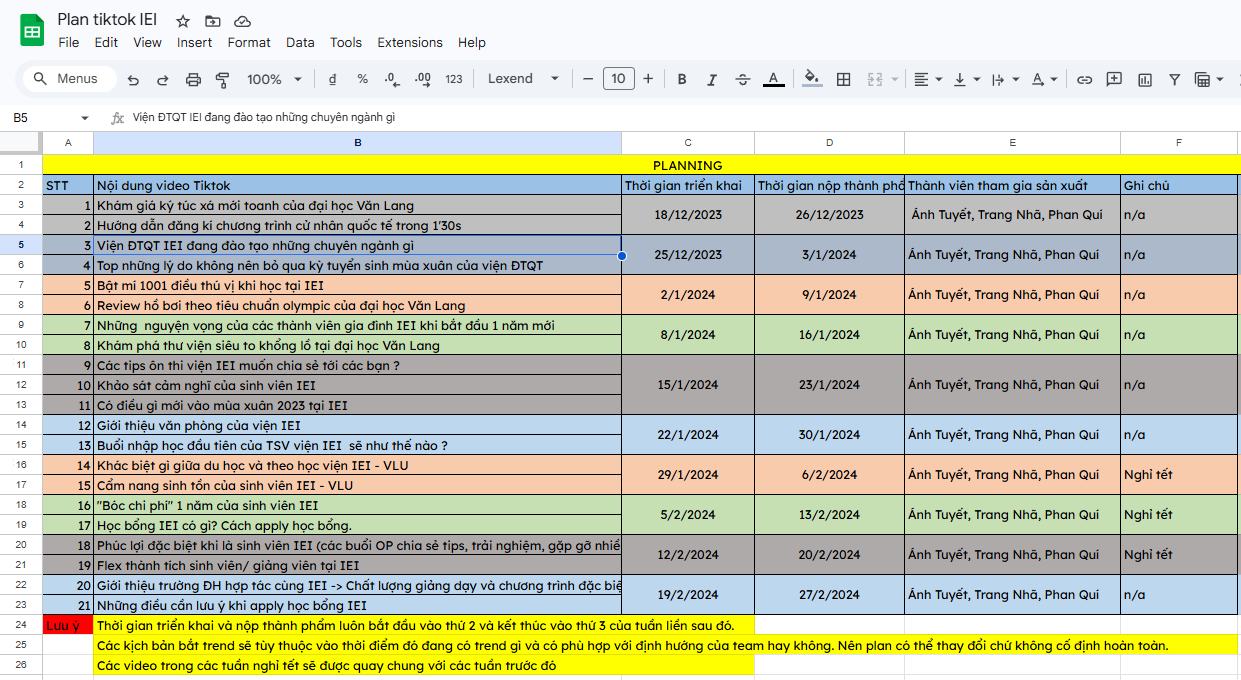Image resolution: width=1241 pixels, height=680 pixels.
Task: Click the Create a filter funnel icon
Action: pos(1174,79)
